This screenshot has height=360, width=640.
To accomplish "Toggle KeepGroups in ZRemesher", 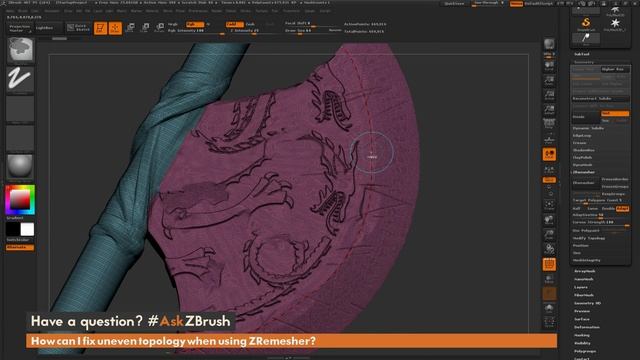I will point(615,194).
